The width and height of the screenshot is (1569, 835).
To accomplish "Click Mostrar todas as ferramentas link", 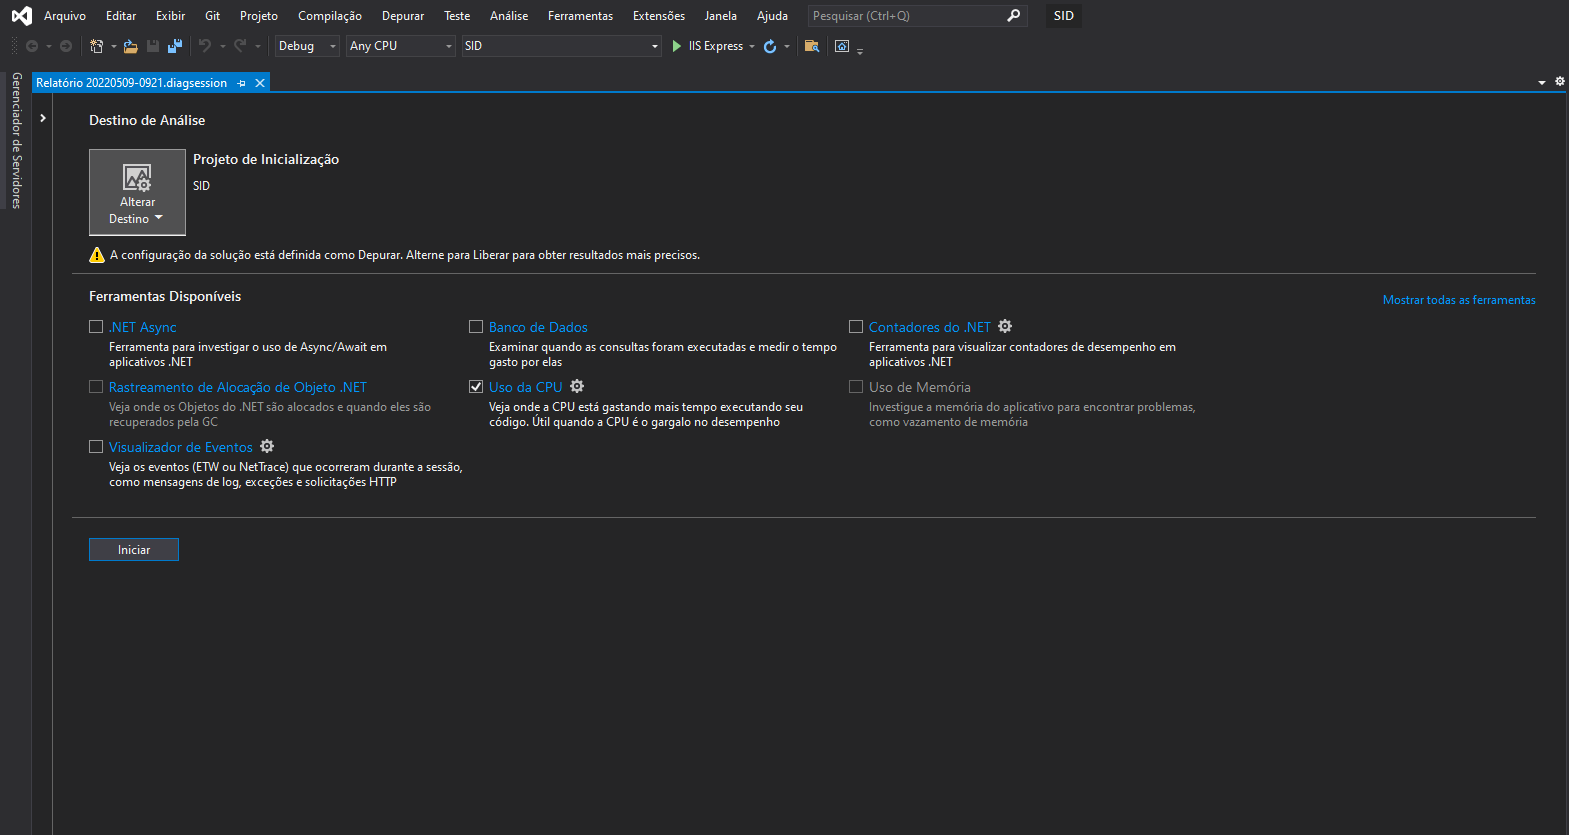I will pyautogui.click(x=1459, y=300).
